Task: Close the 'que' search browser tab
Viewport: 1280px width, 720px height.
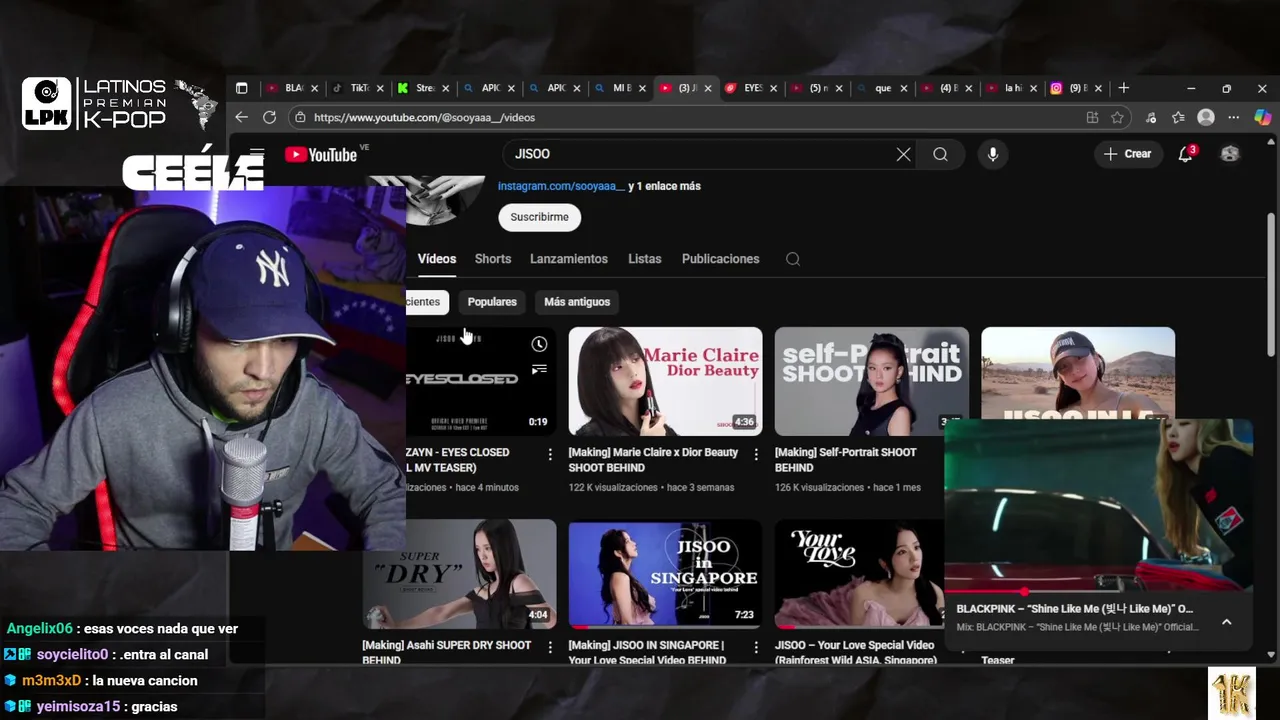Action: (904, 88)
